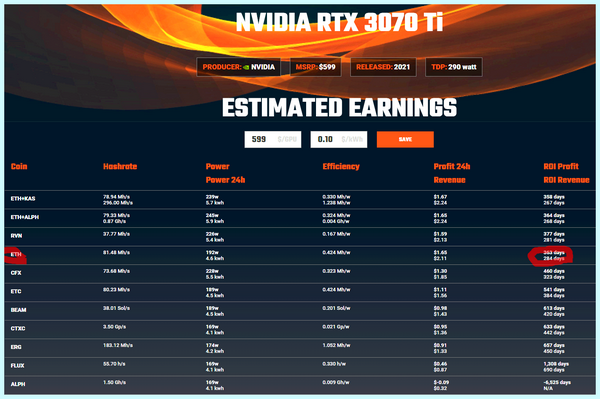
Task: Click the 0.009 Gh/w efficiency for ALPH
Action: click(336, 382)
